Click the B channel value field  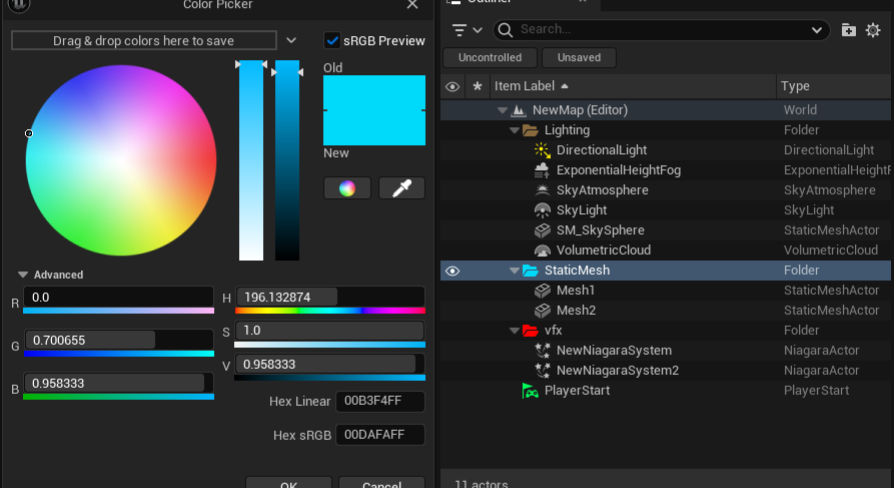(x=118, y=383)
